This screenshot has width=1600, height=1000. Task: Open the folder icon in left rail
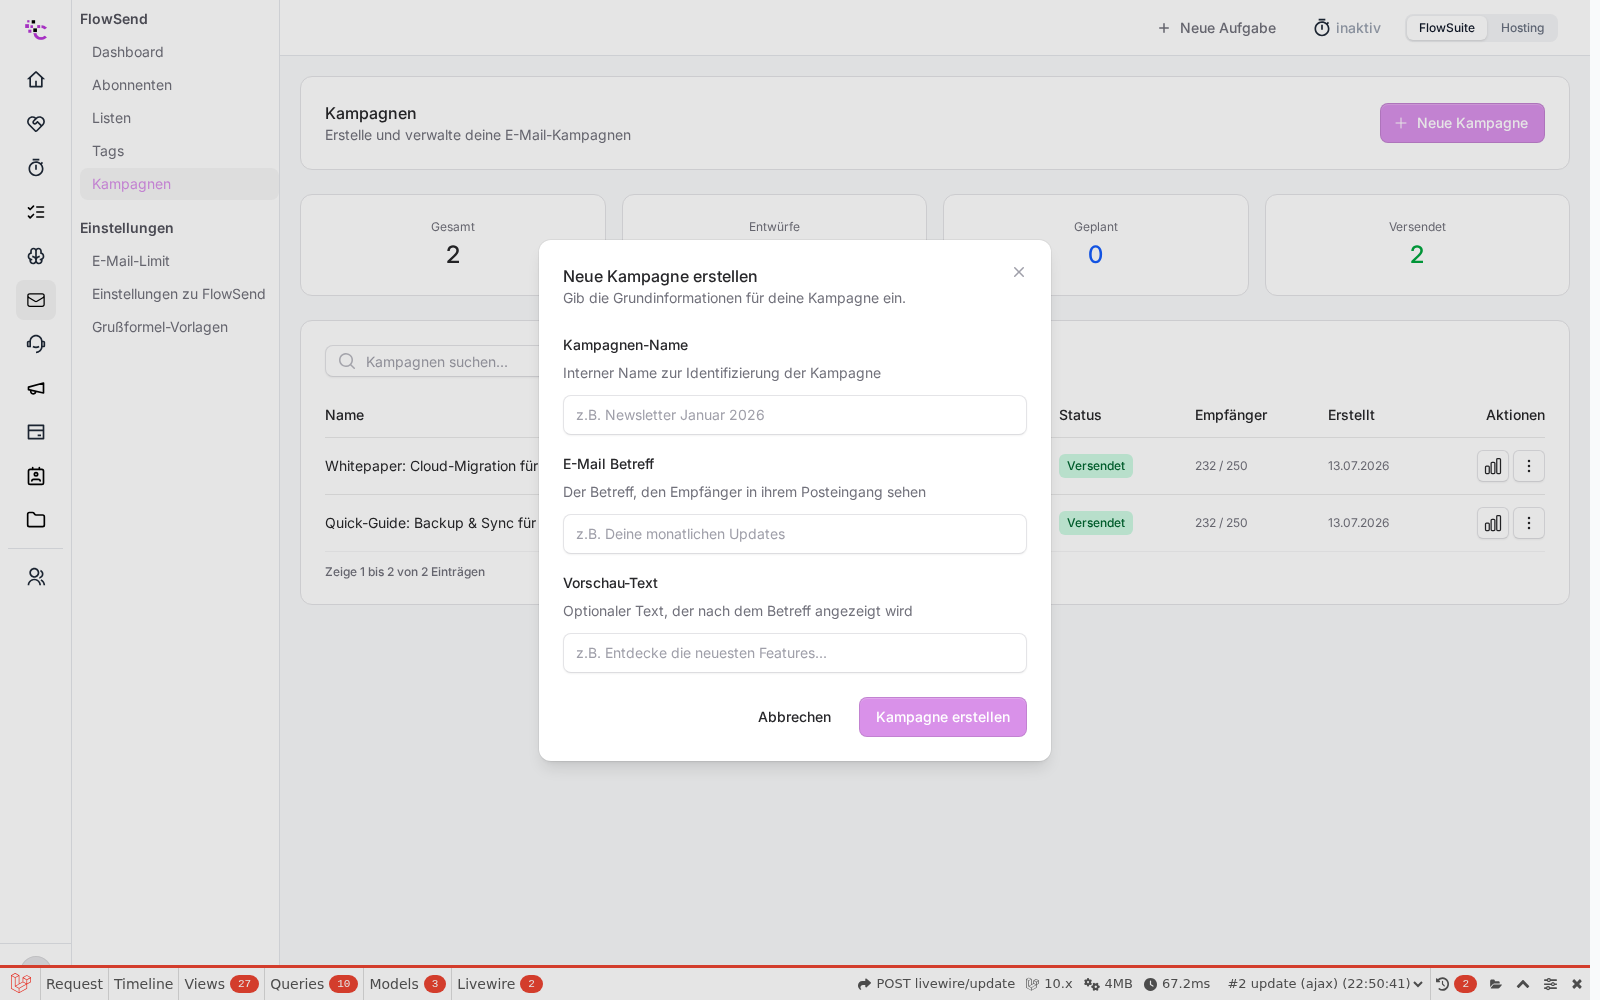pyautogui.click(x=36, y=520)
